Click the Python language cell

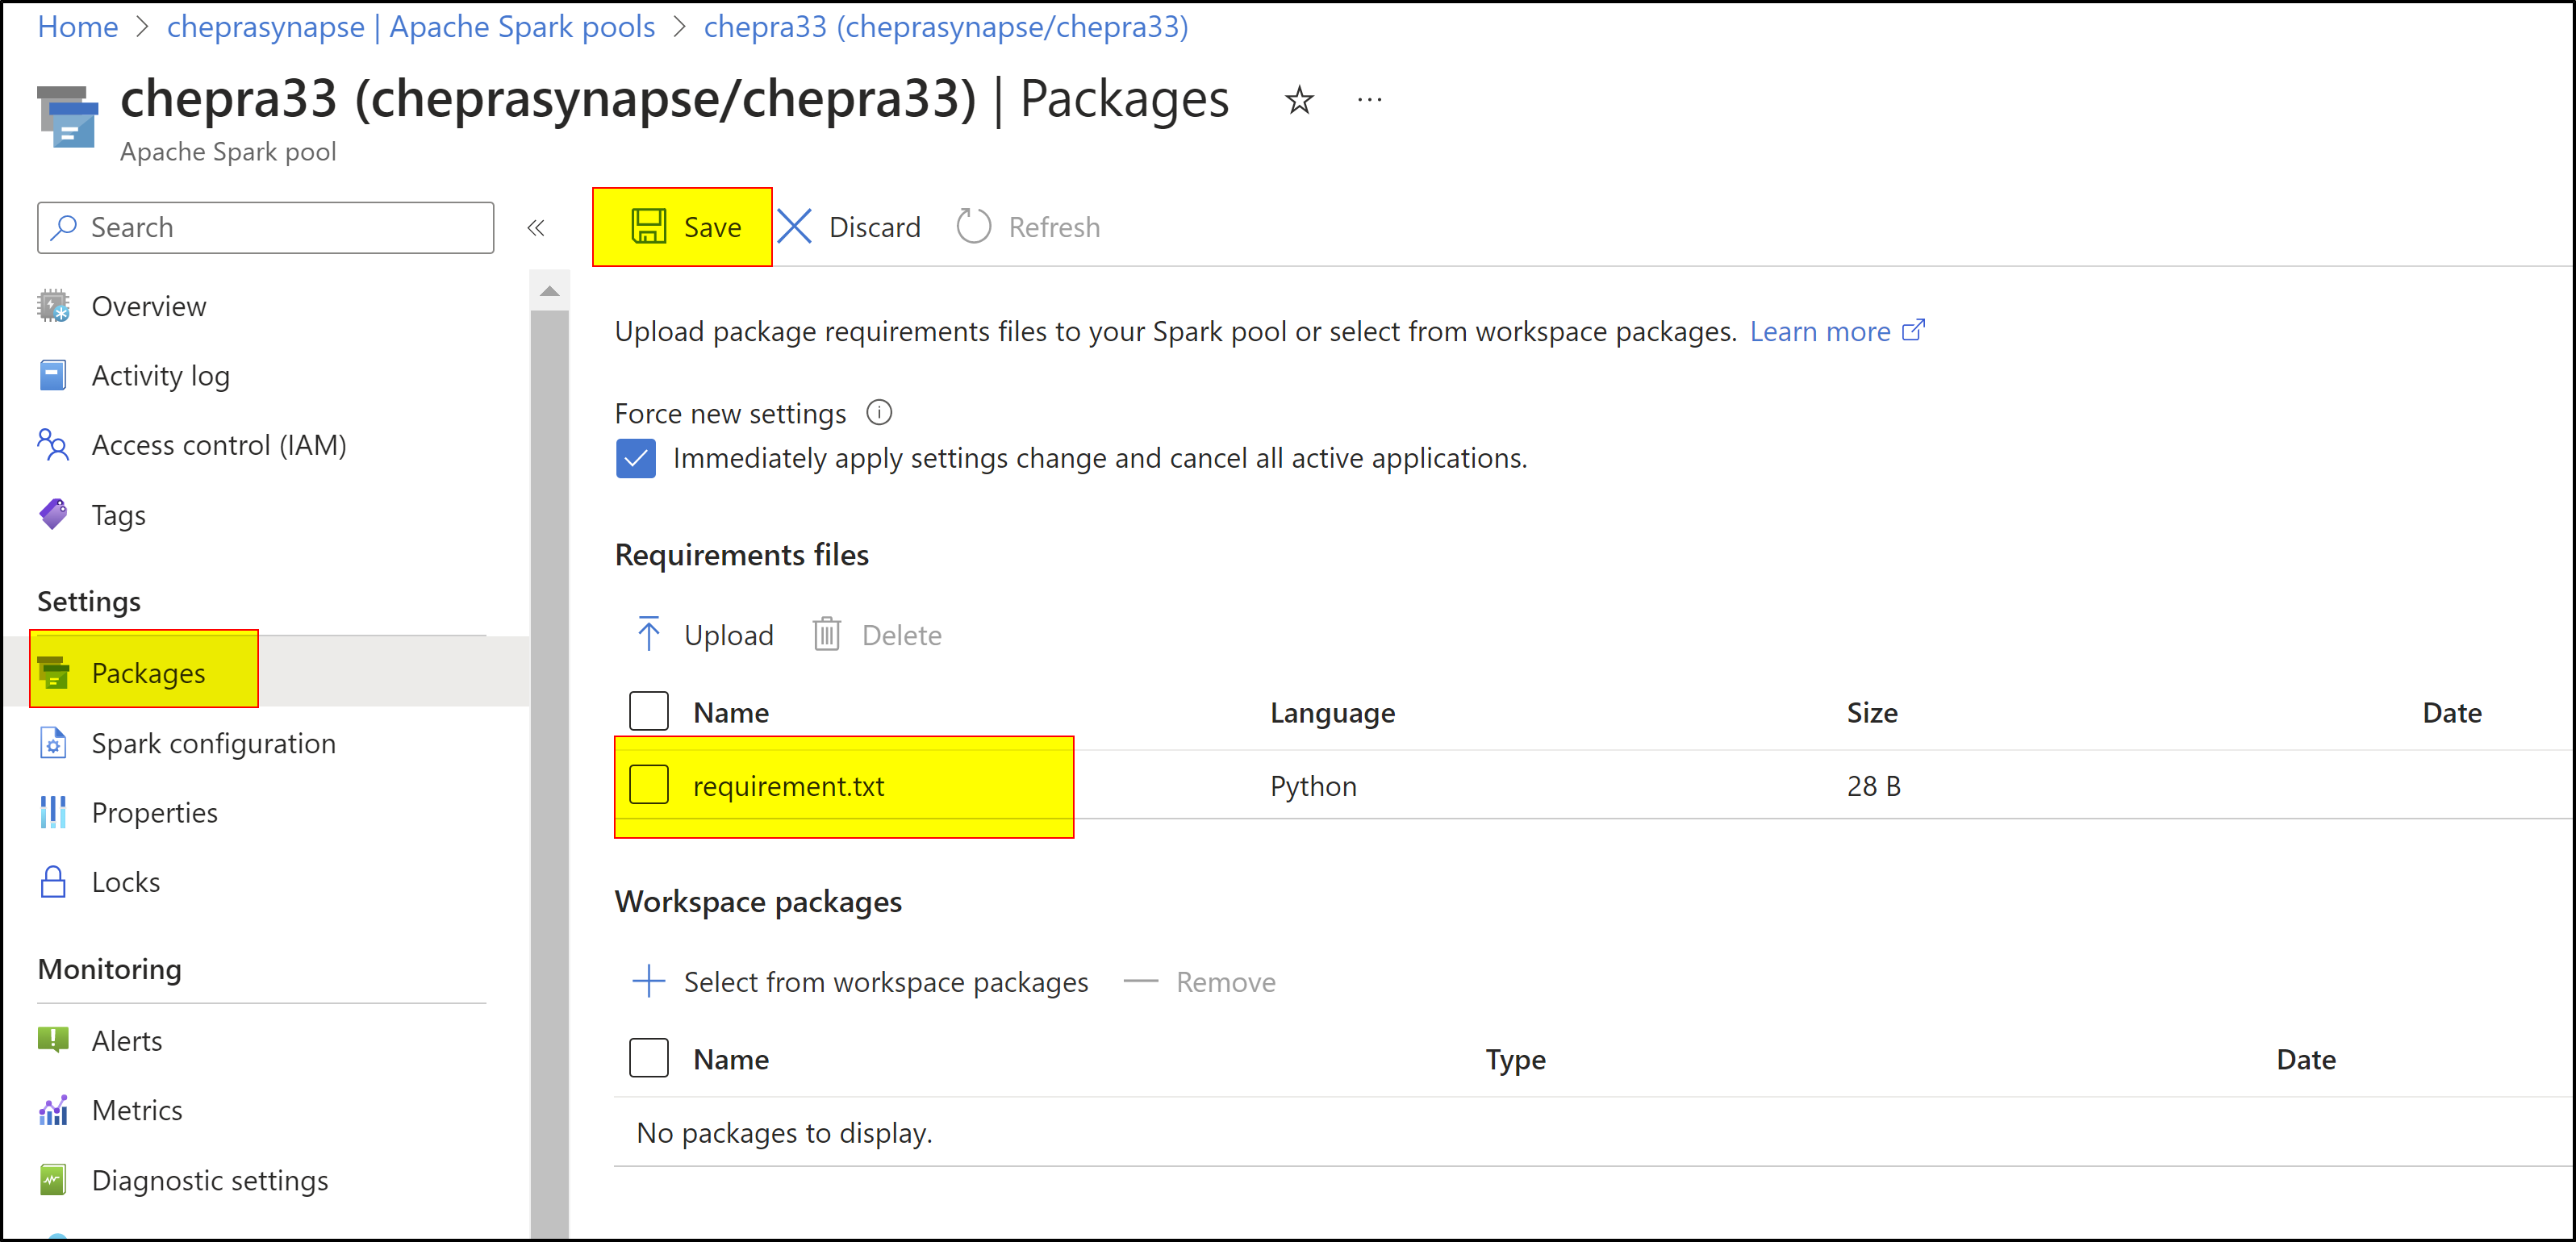[1313, 786]
